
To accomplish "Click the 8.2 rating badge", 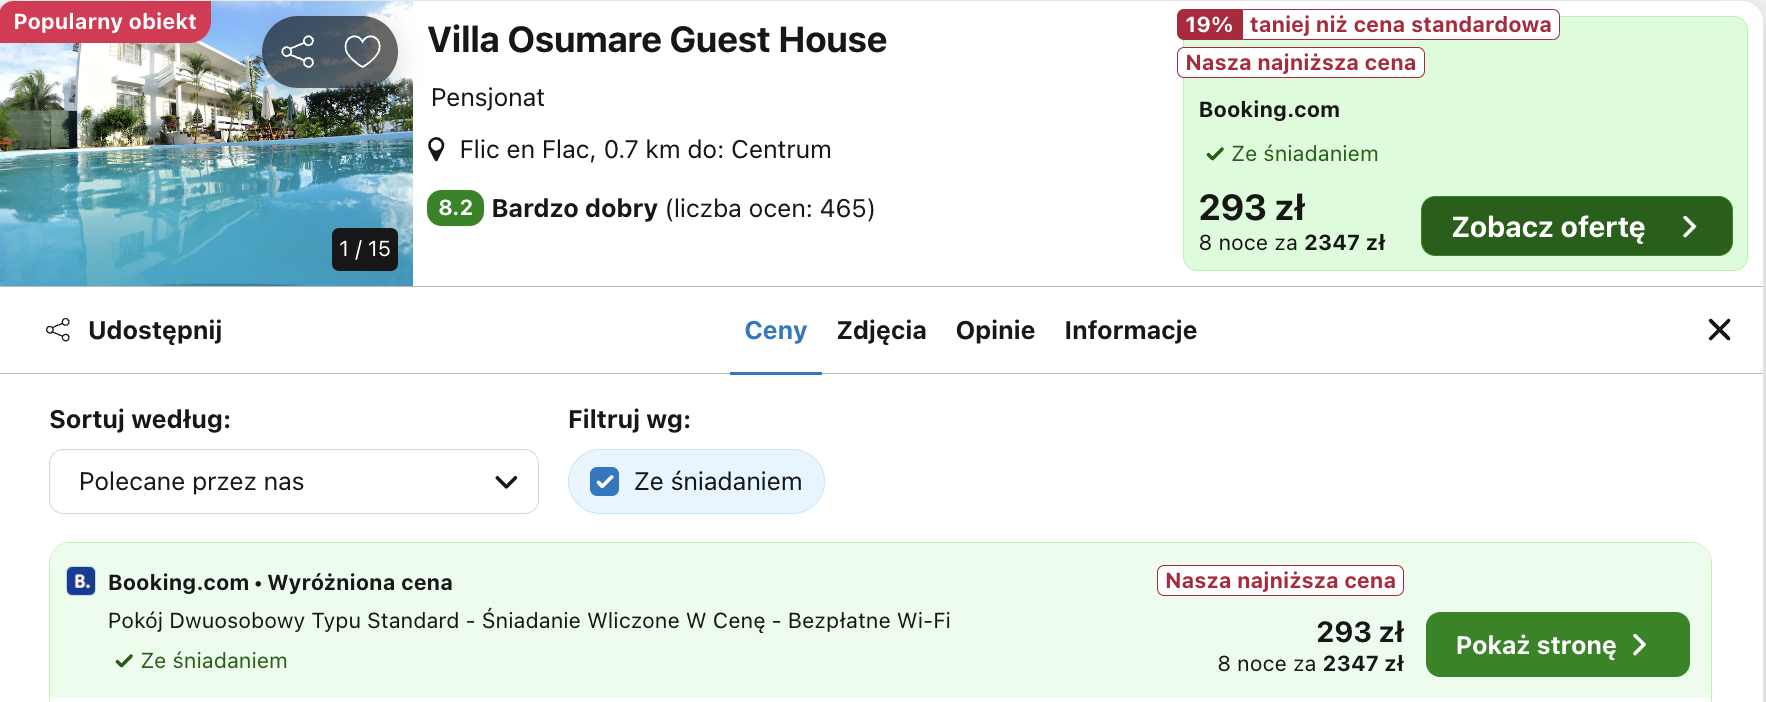I will (455, 208).
